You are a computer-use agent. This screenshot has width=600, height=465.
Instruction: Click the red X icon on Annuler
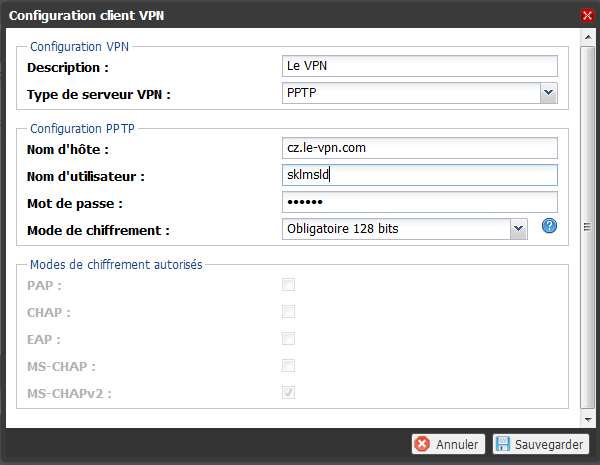click(422, 444)
